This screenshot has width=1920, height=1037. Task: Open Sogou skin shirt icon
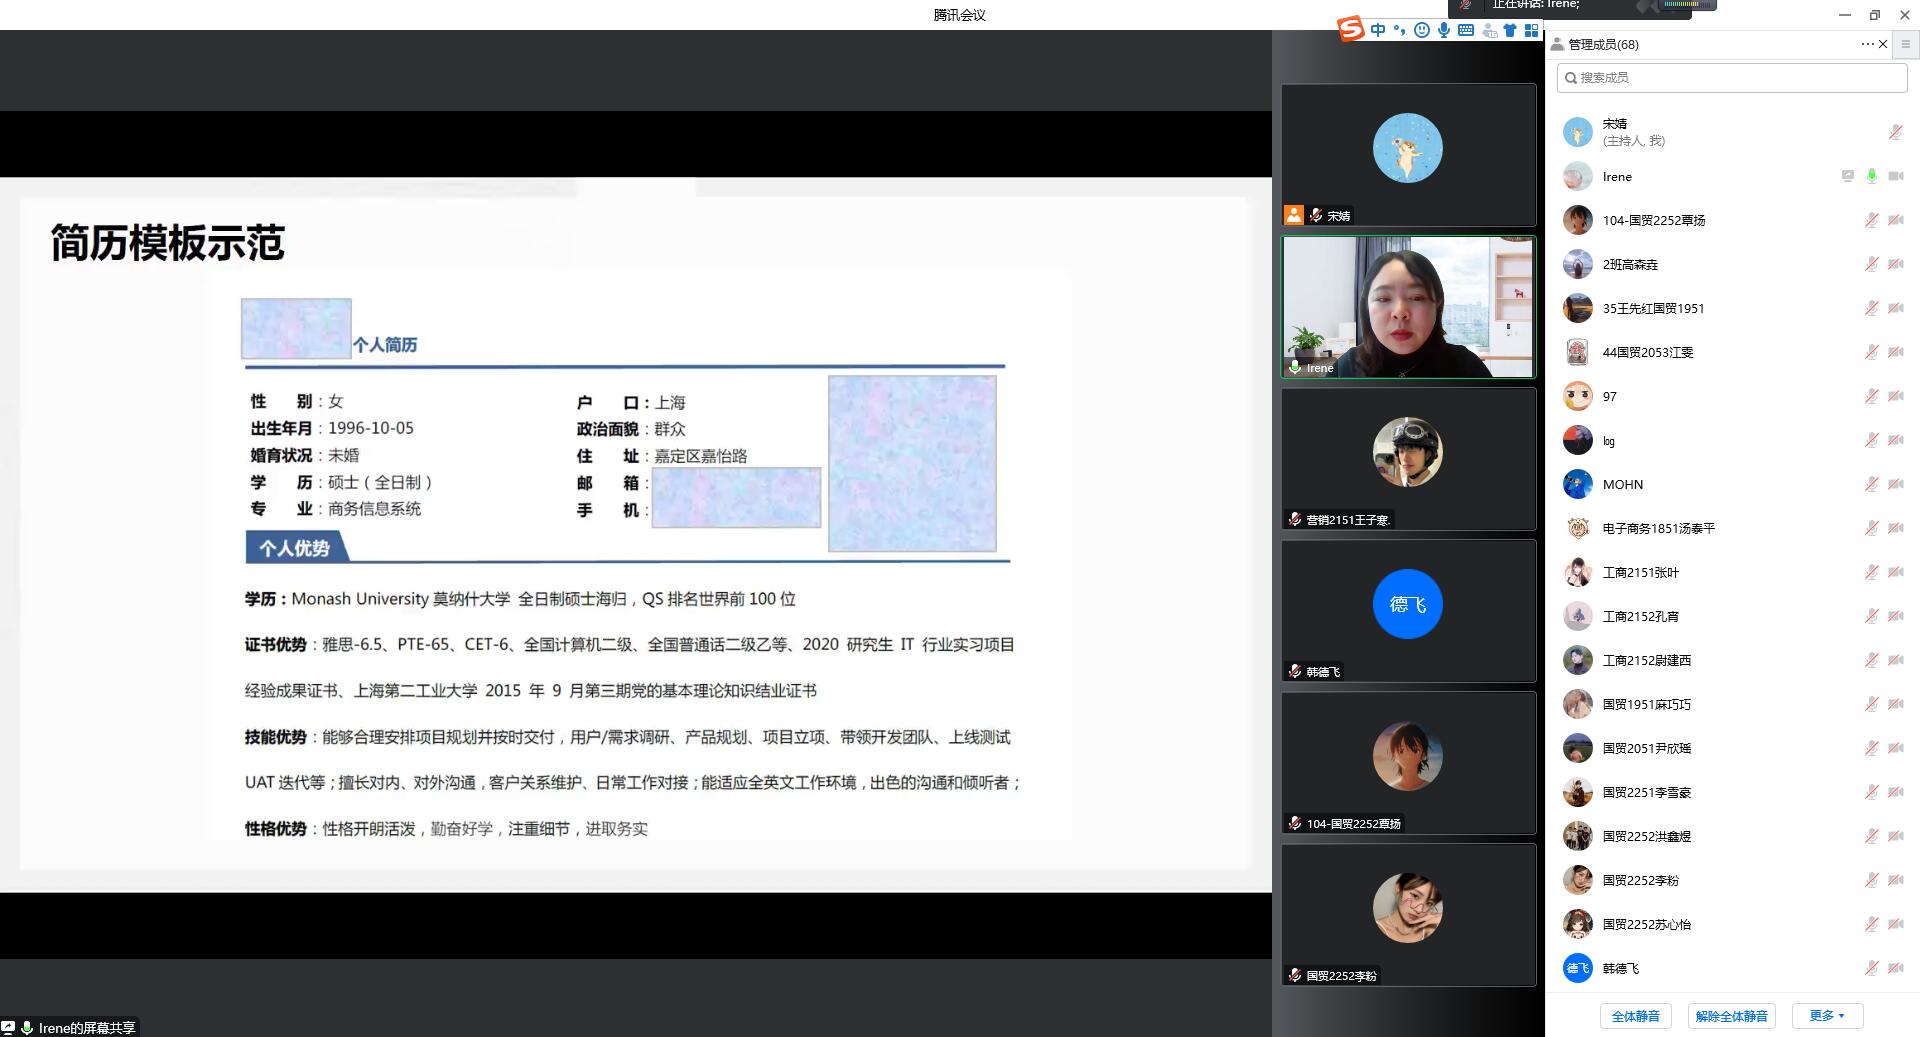[x=1510, y=30]
